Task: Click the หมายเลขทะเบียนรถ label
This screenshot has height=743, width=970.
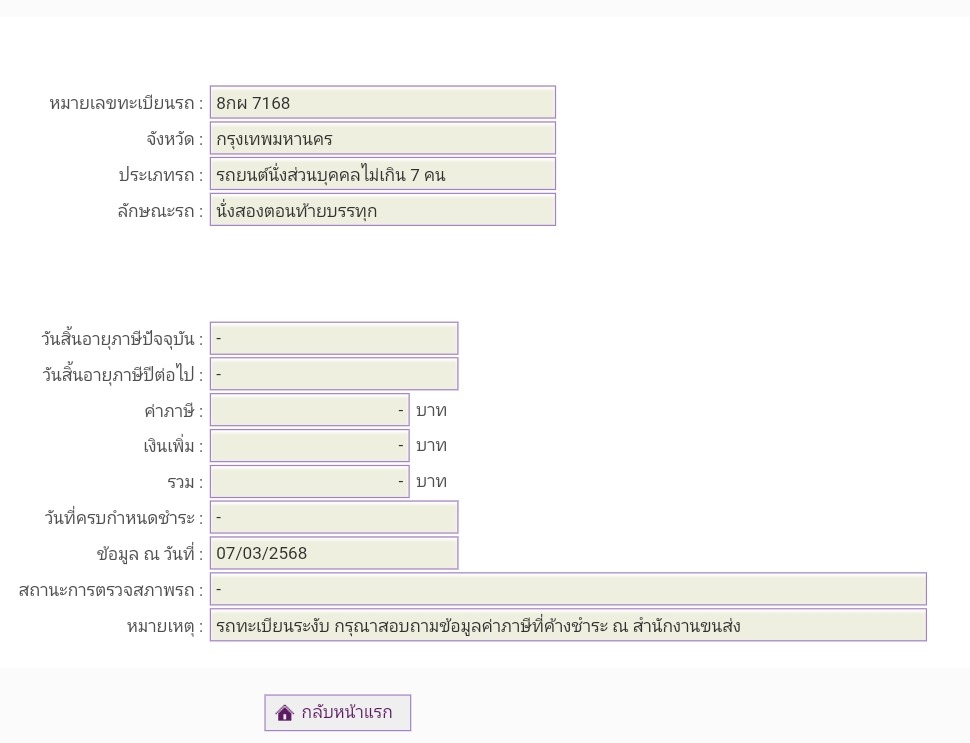Action: (125, 103)
